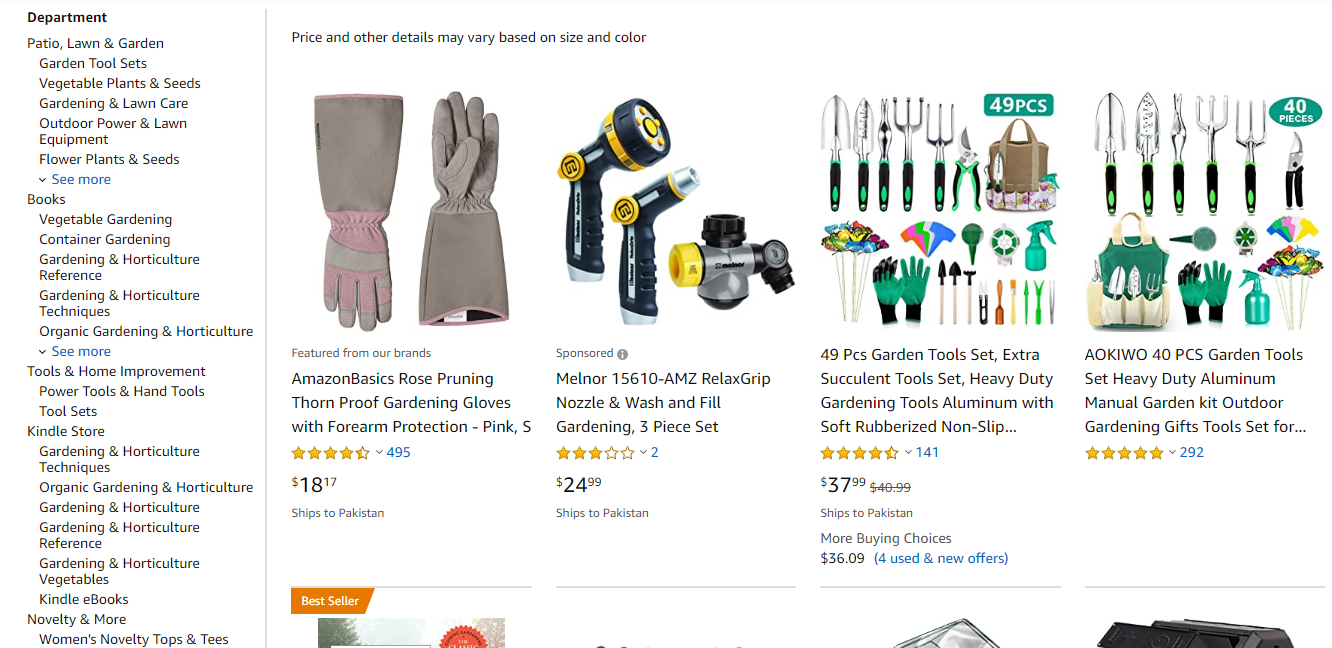
Task: Open rating chevron next to 141 reviews
Action: tap(908, 453)
